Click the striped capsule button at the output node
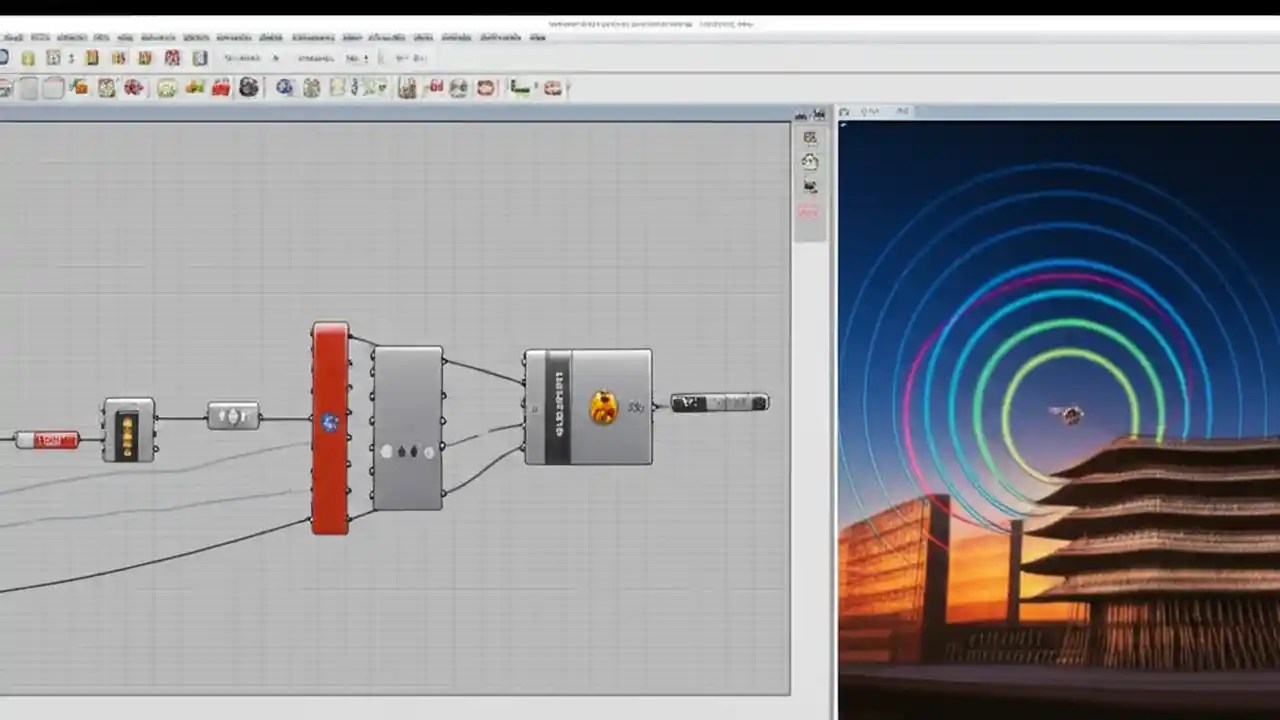The image size is (1280, 720). coord(719,403)
